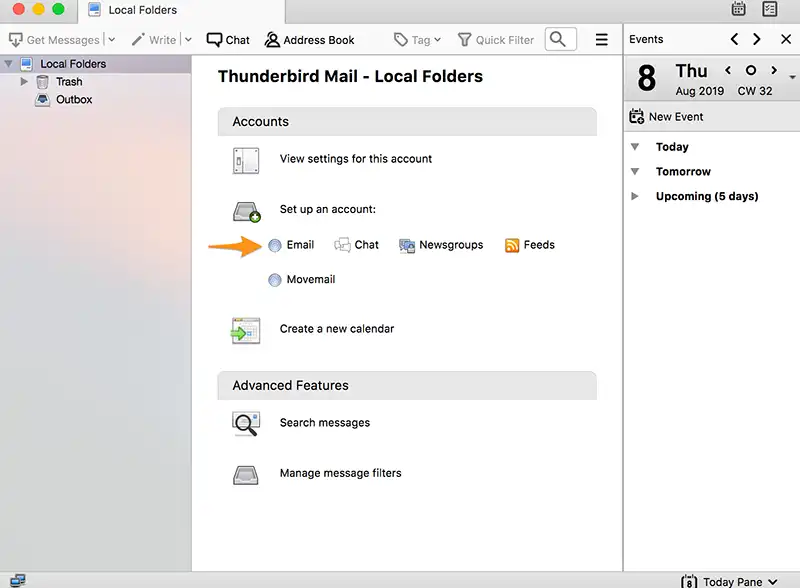Create a New Event
Screen dimensions: 800x588
pyautogui.click(x=666, y=116)
